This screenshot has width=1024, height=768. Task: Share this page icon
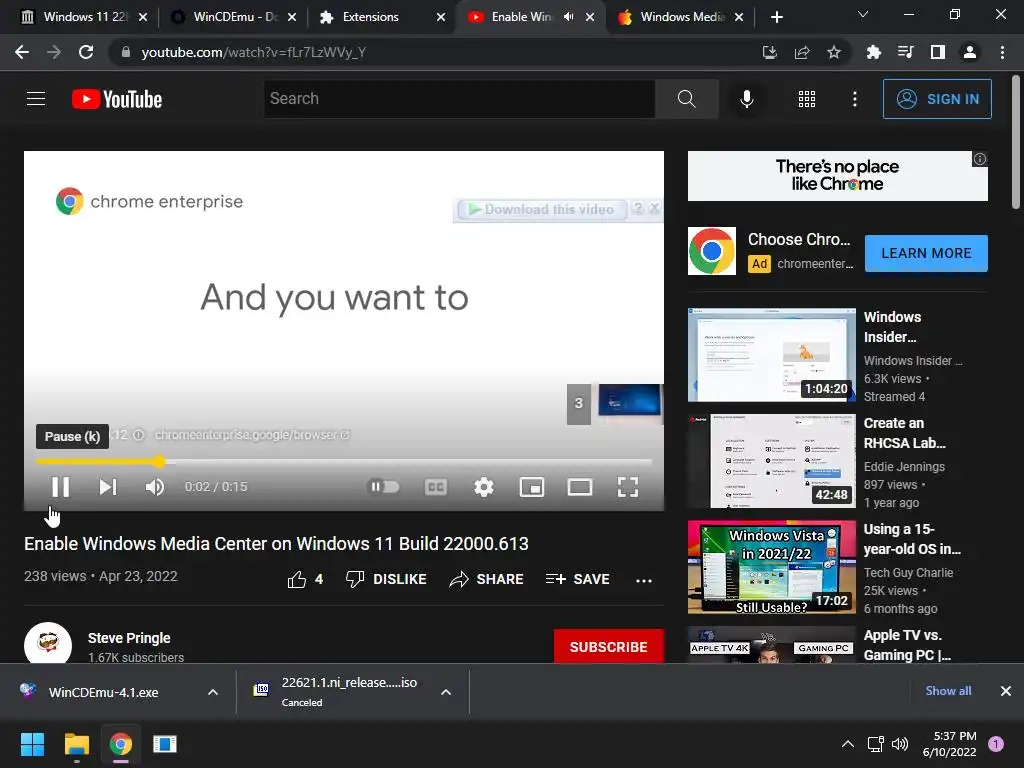click(x=802, y=52)
